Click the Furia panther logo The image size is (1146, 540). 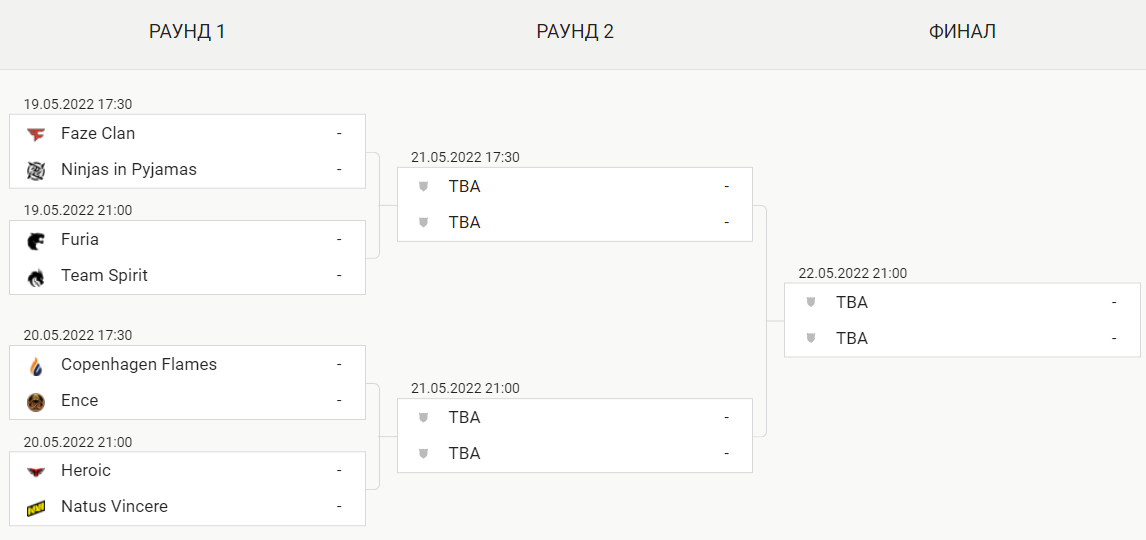point(36,240)
